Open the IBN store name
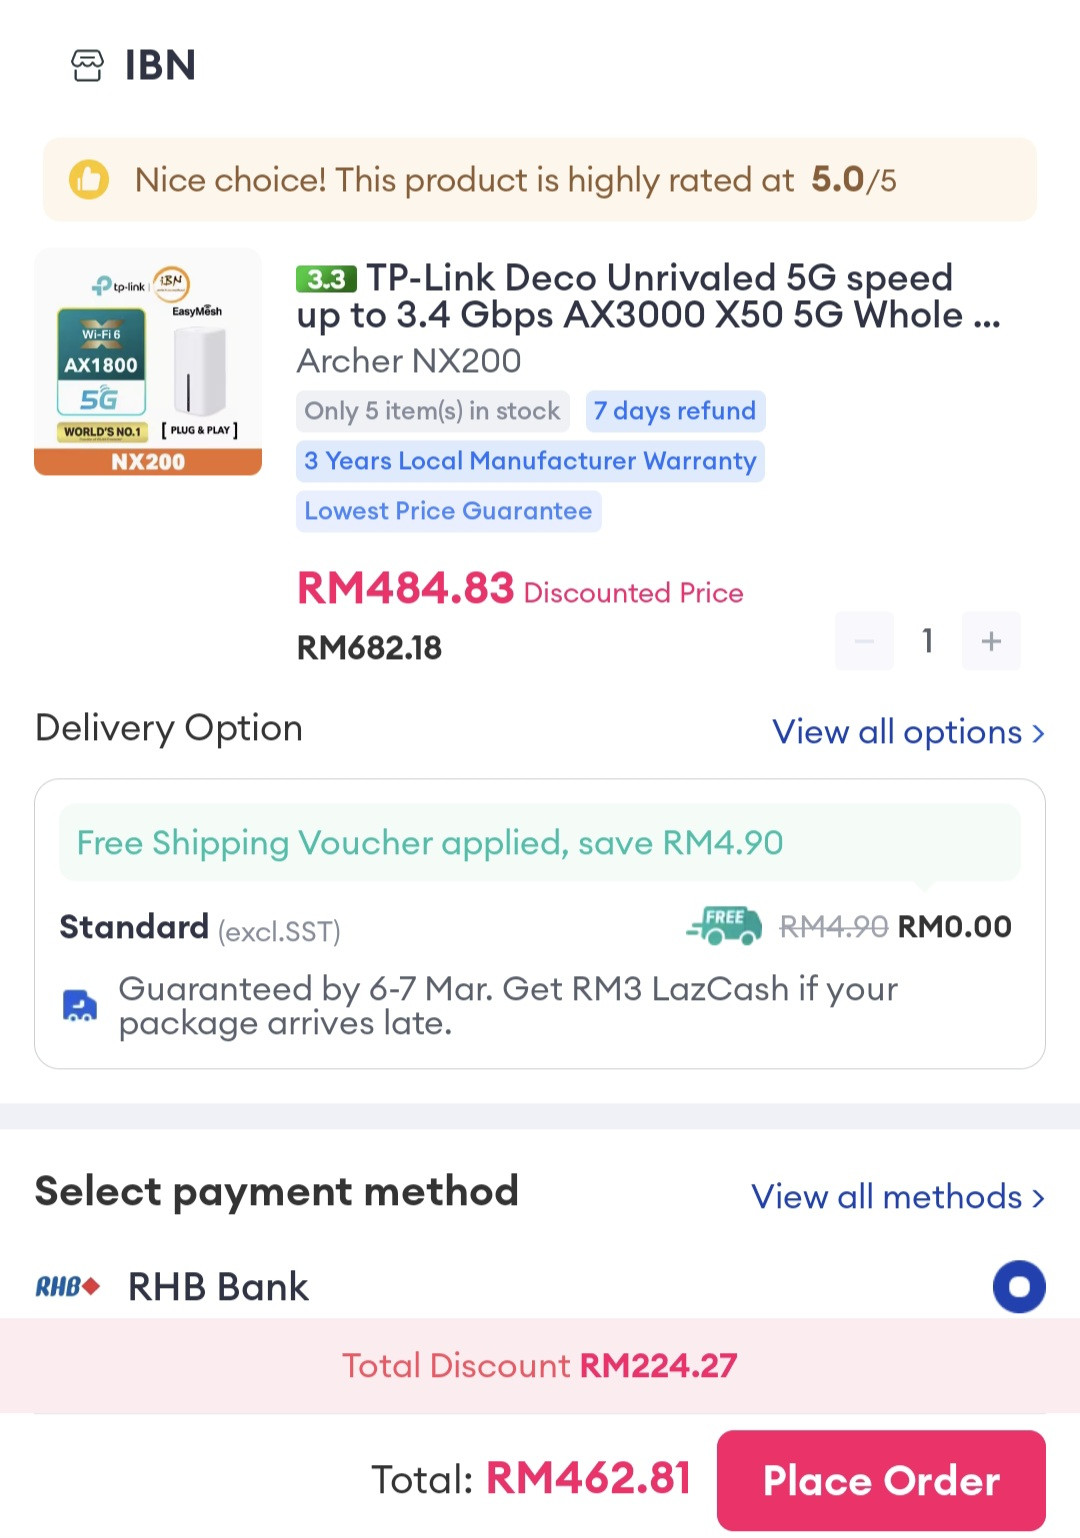Viewport: 1080px width, 1538px height. point(160,66)
